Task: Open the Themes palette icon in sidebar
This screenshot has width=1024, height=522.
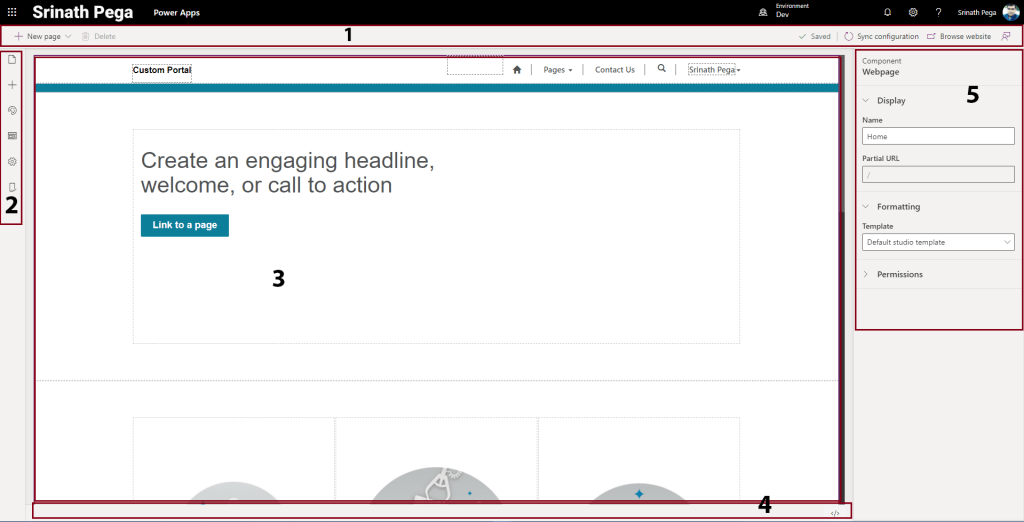Action: (x=12, y=110)
